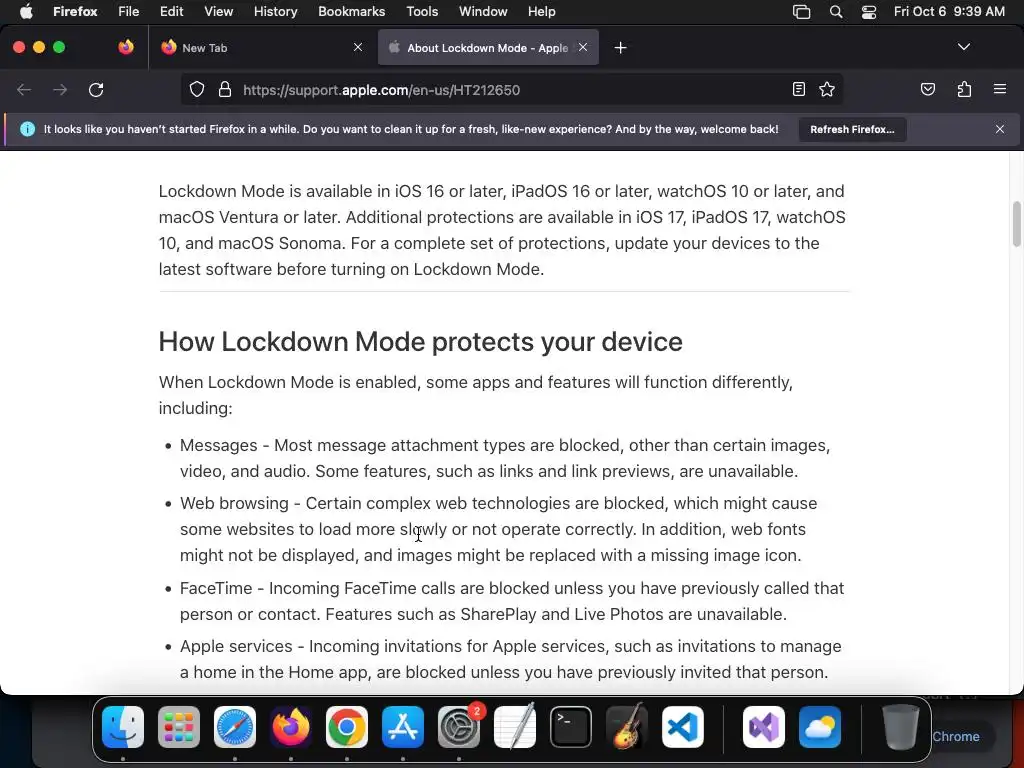Click the heading How Lockdown Mode protects your device
Screen dimensions: 1024x768
421,342
